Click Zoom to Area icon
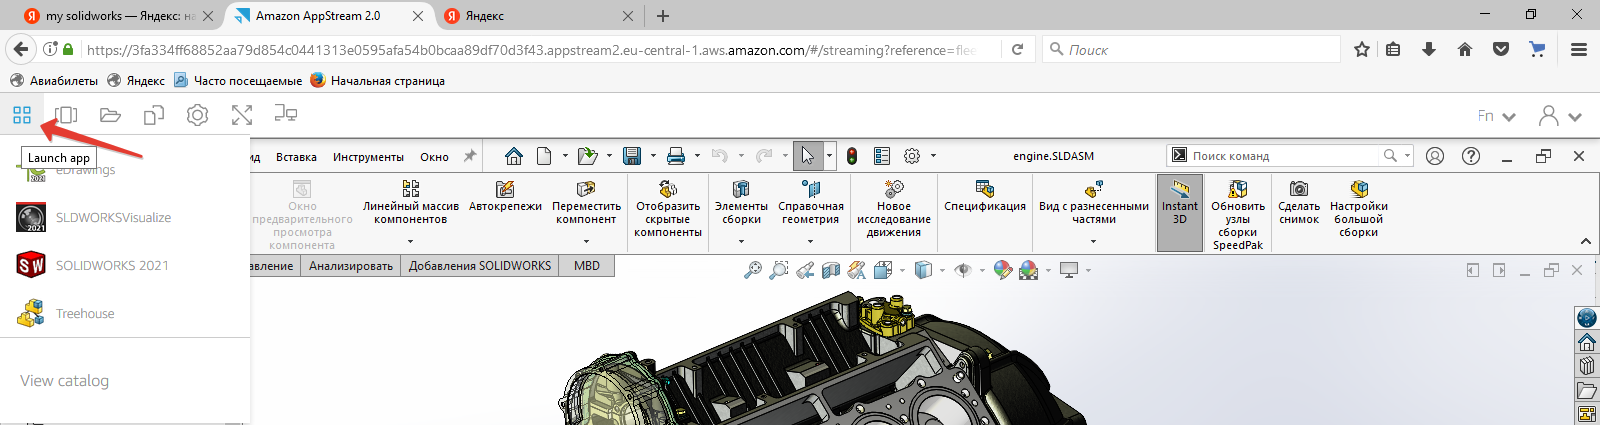Viewport: 1600px width, 425px height. [779, 270]
